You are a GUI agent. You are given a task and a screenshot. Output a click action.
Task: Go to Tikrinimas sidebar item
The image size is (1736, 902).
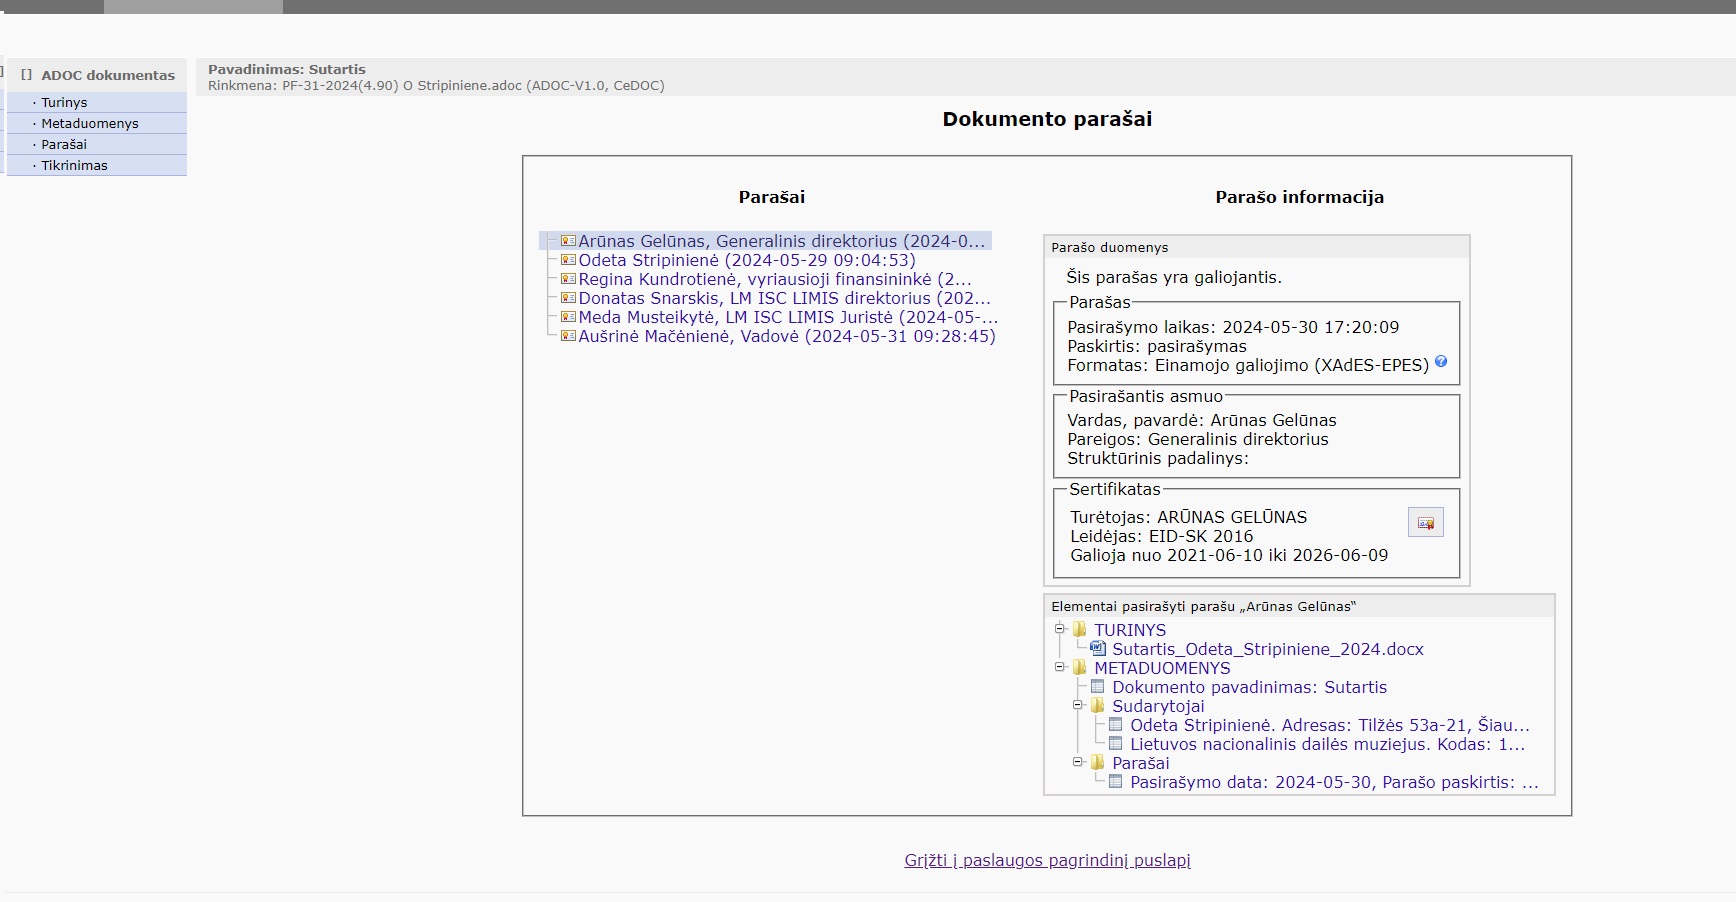click(74, 165)
